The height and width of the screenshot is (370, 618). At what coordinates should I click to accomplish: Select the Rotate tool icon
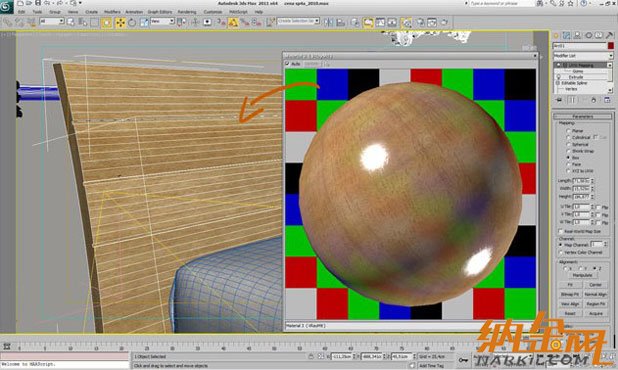132,22
